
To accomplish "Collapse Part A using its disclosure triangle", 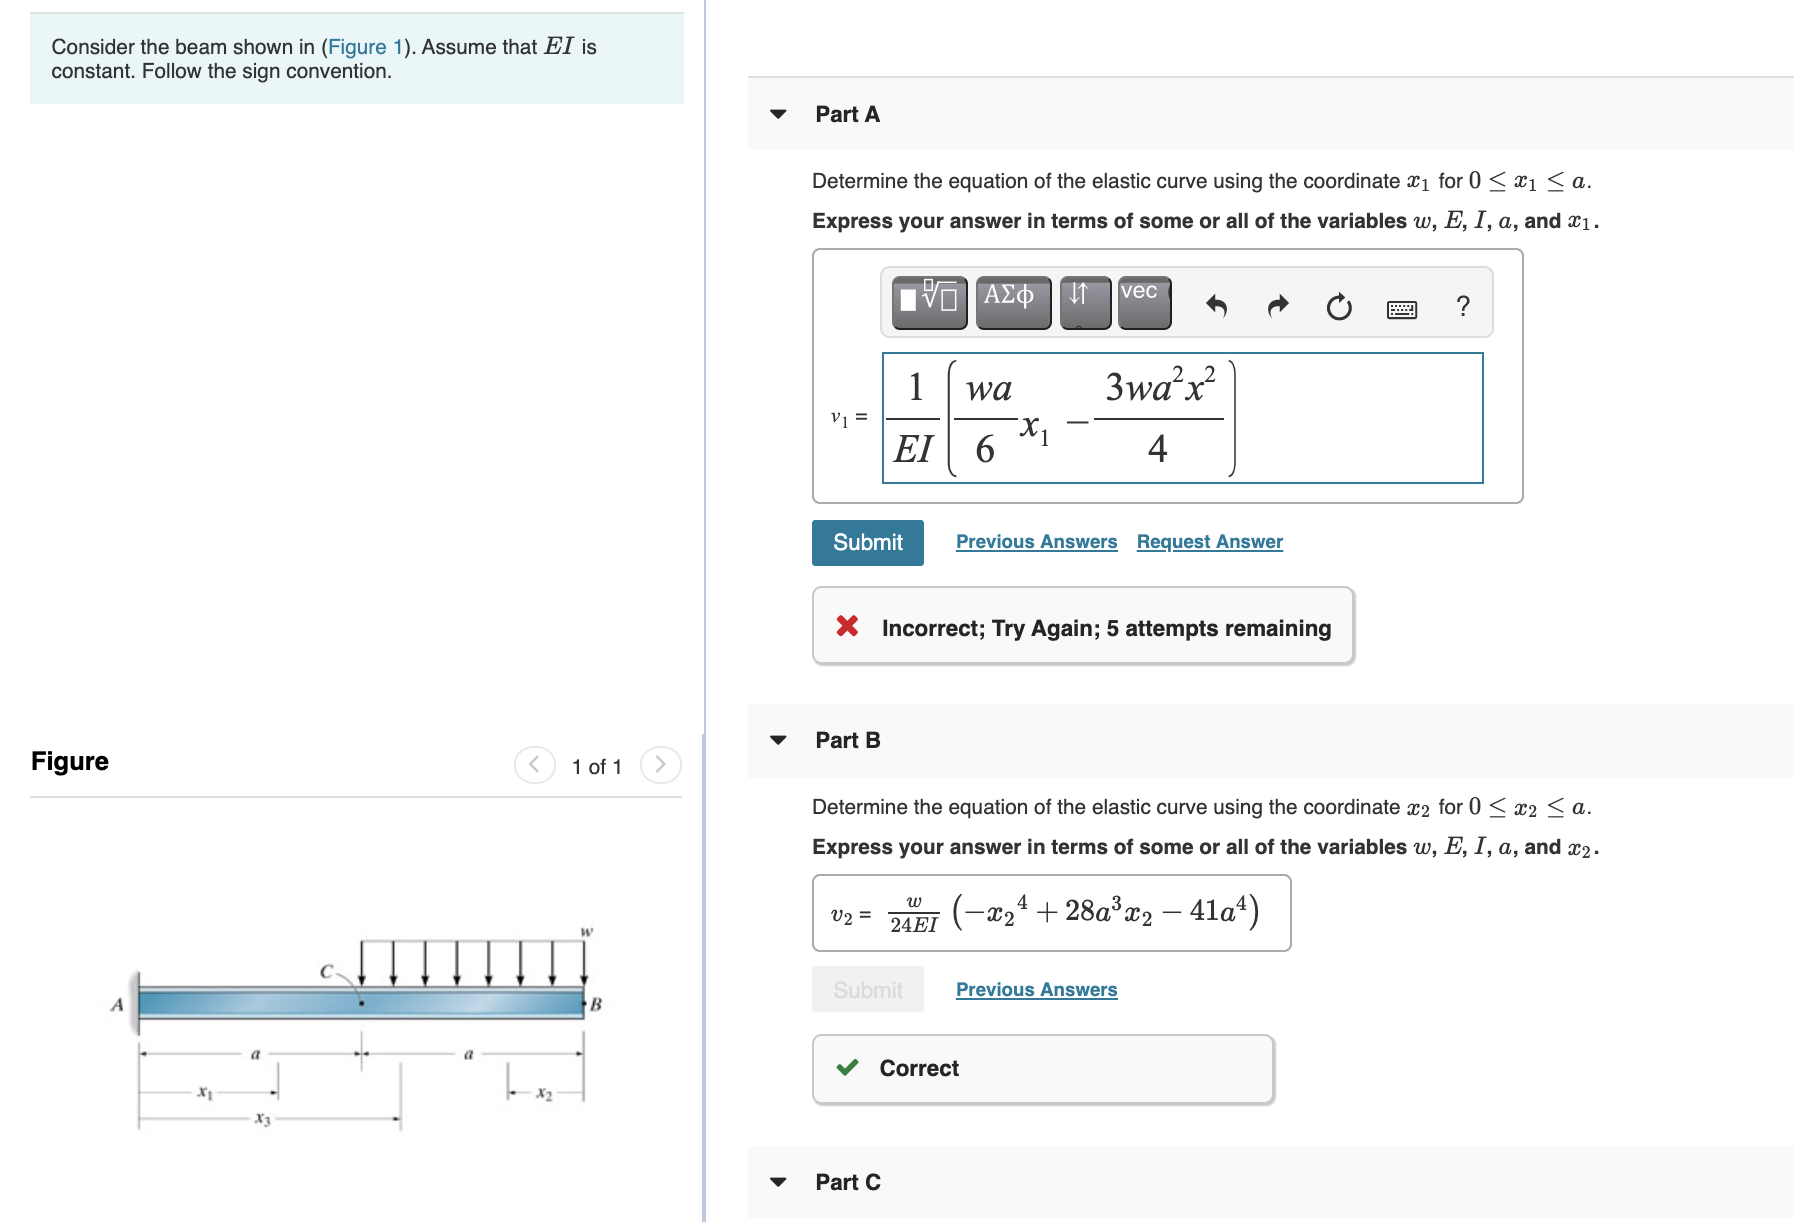I will (779, 114).
